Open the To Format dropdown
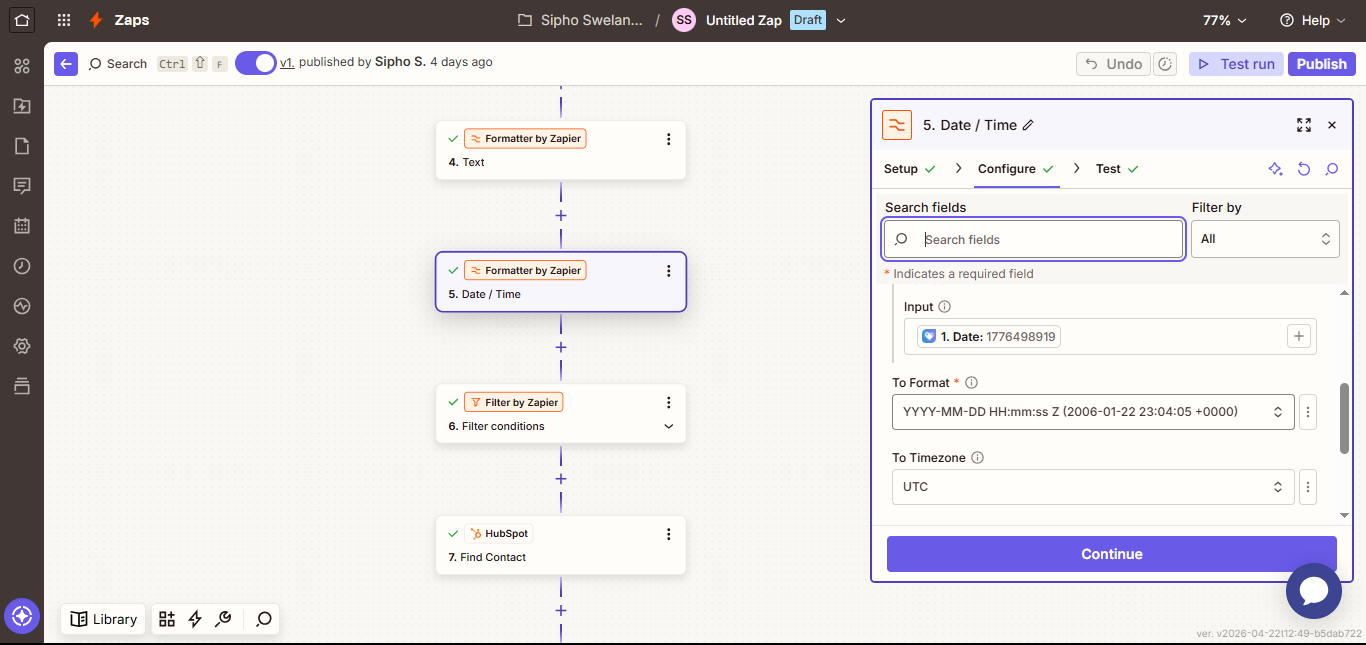1366x645 pixels. click(x=1093, y=412)
